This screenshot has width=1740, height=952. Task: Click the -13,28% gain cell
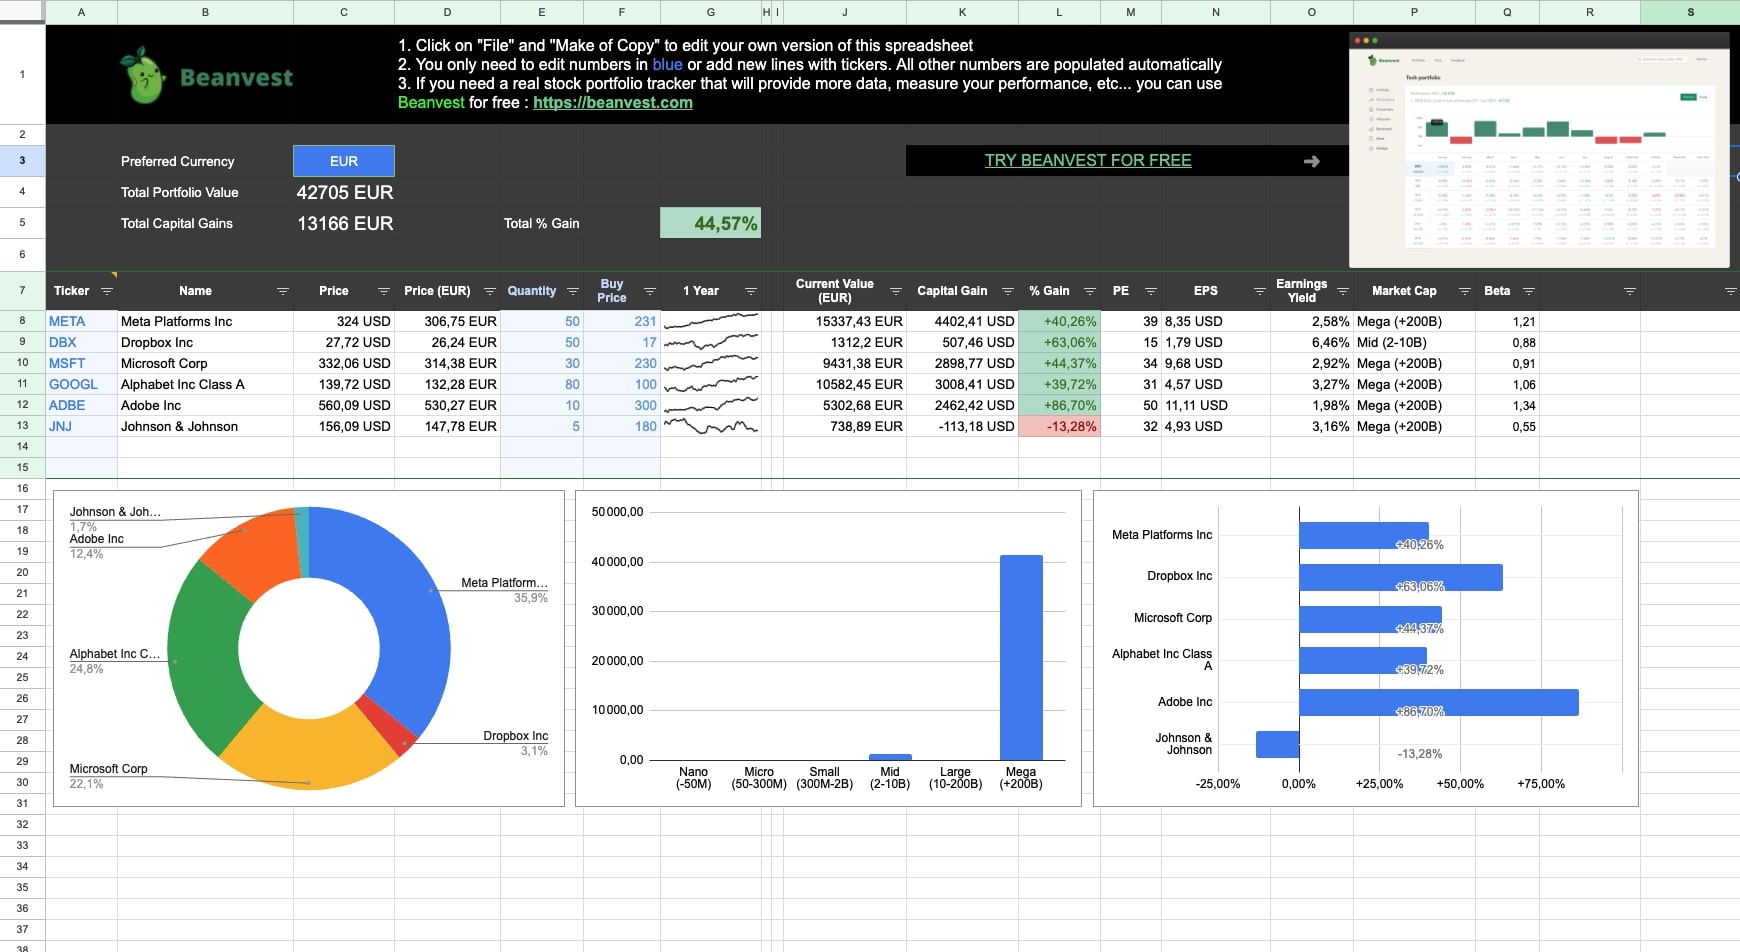point(1059,426)
